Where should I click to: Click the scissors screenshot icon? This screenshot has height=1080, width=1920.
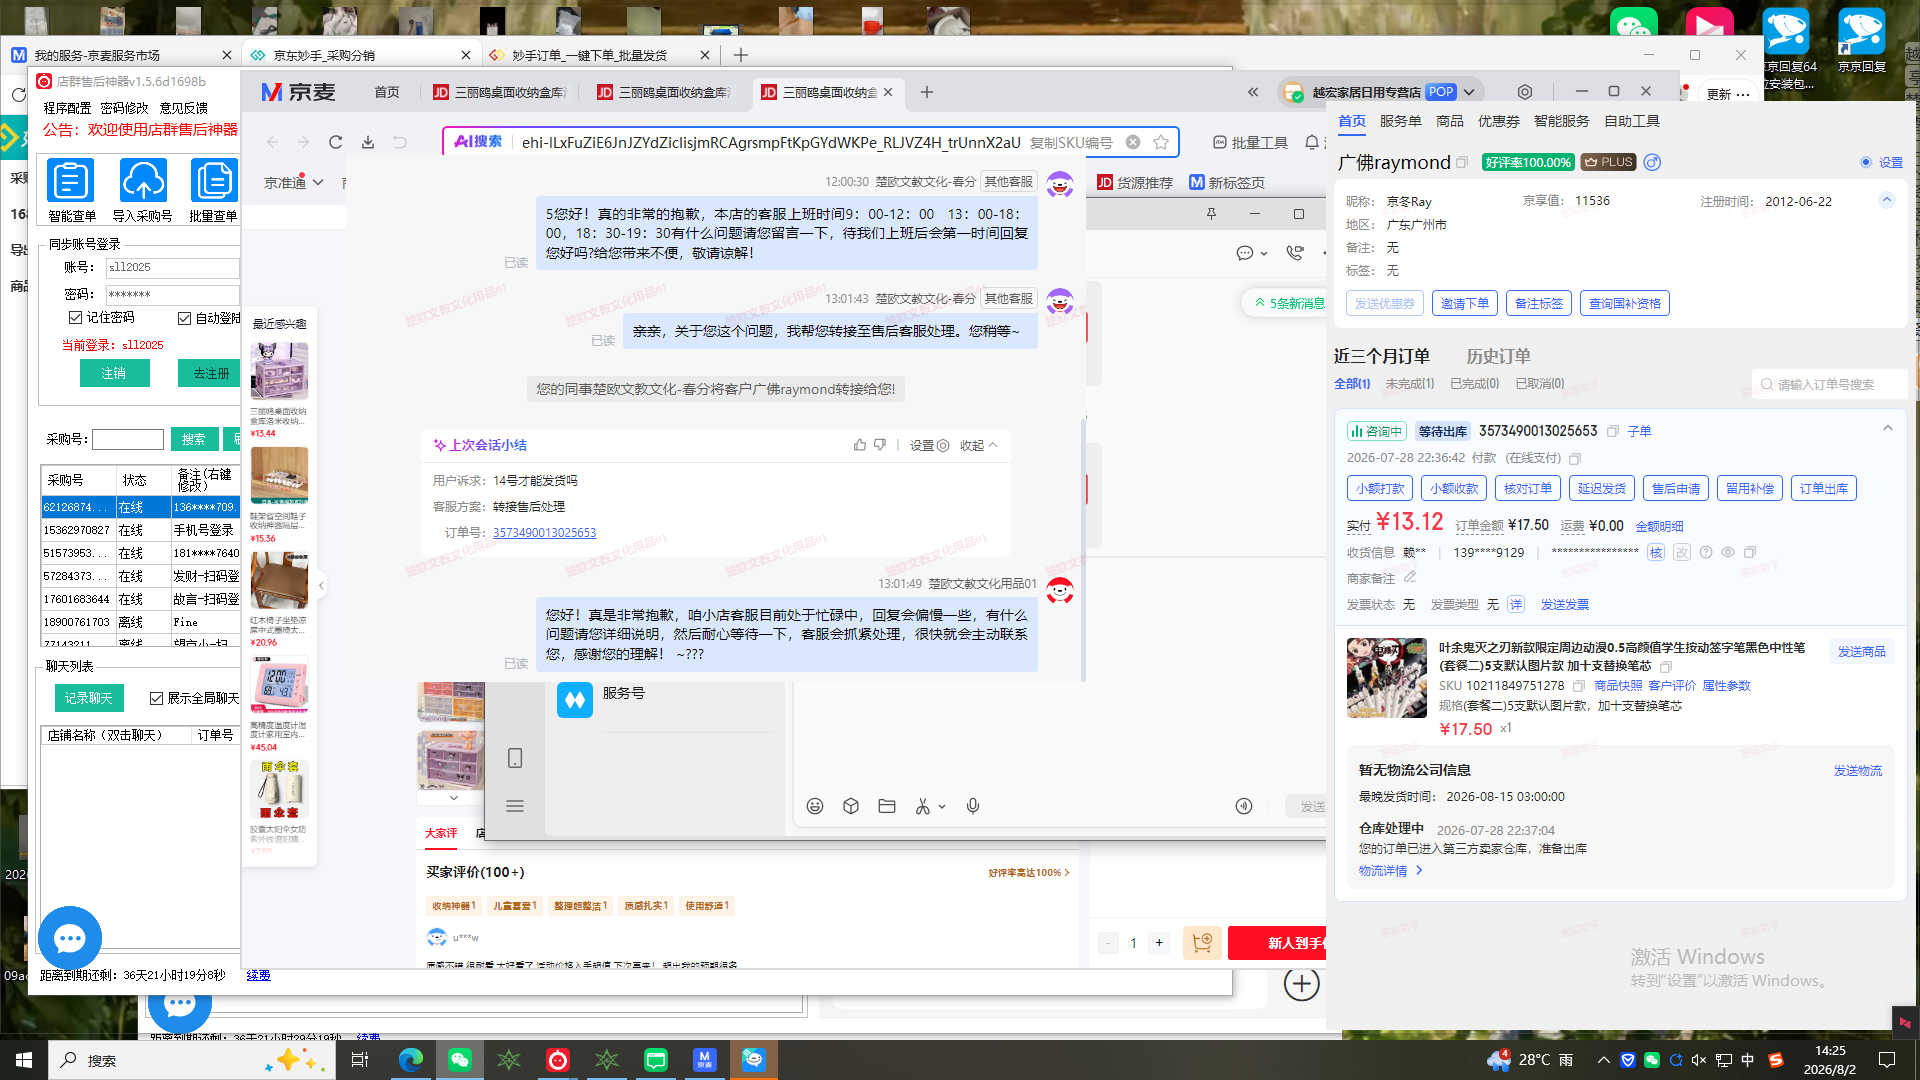(923, 806)
